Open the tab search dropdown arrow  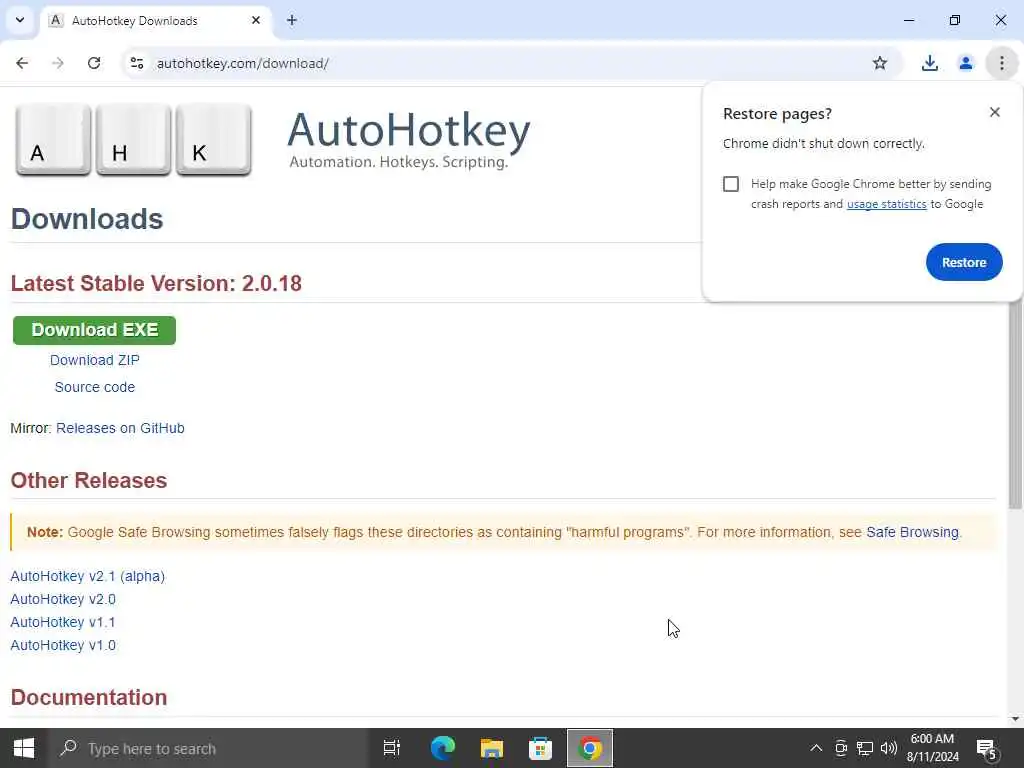tap(20, 20)
